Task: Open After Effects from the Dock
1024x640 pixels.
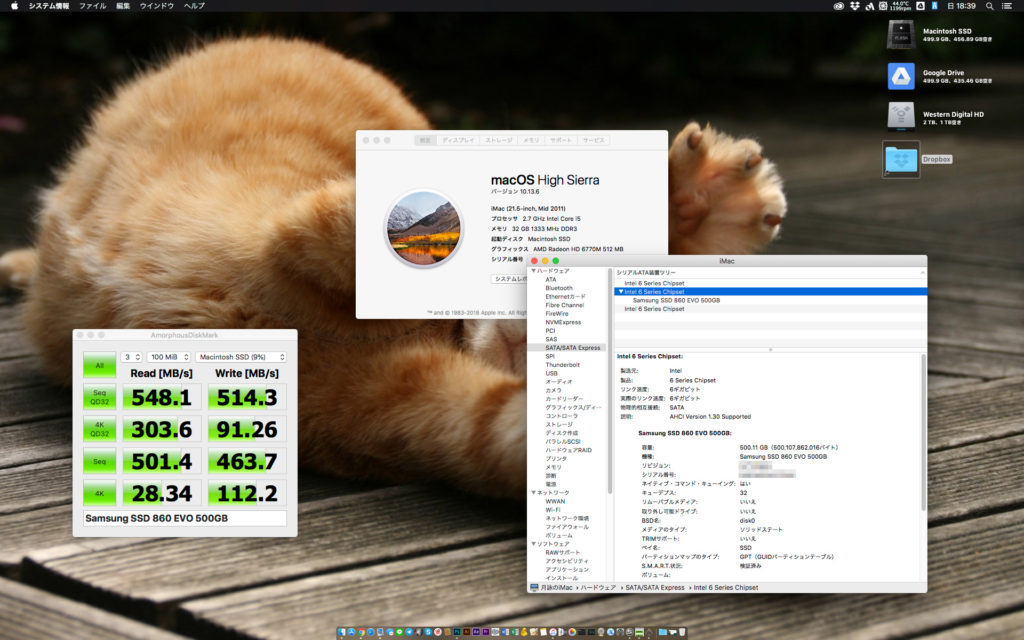Action: click(477, 632)
